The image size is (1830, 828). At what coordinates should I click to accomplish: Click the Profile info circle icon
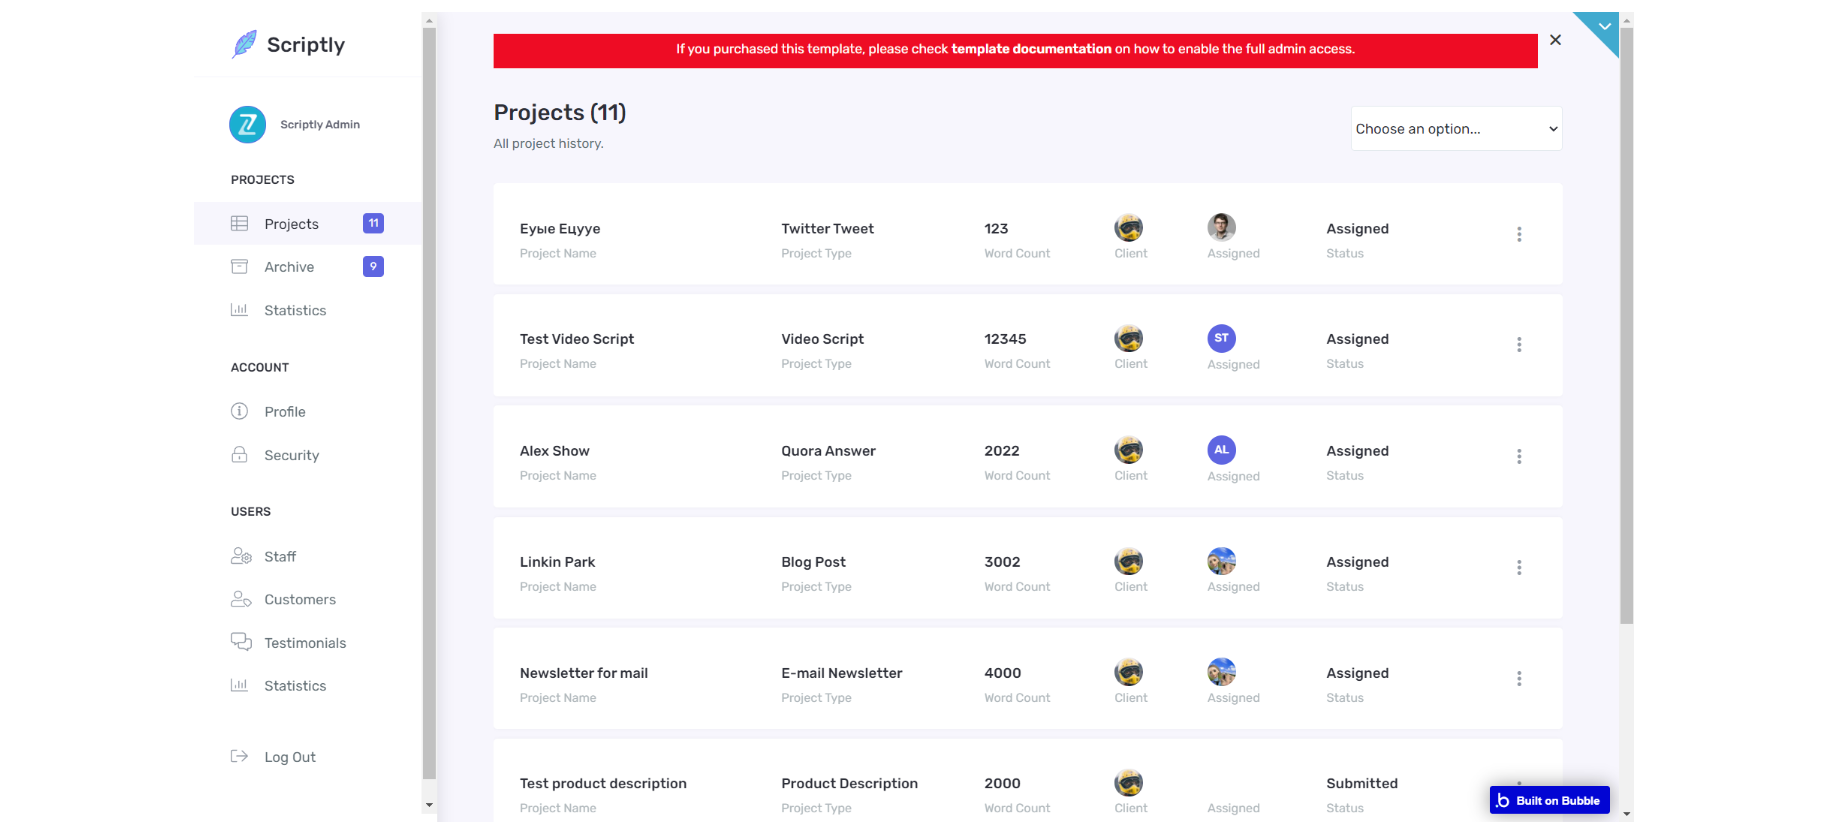(x=240, y=411)
